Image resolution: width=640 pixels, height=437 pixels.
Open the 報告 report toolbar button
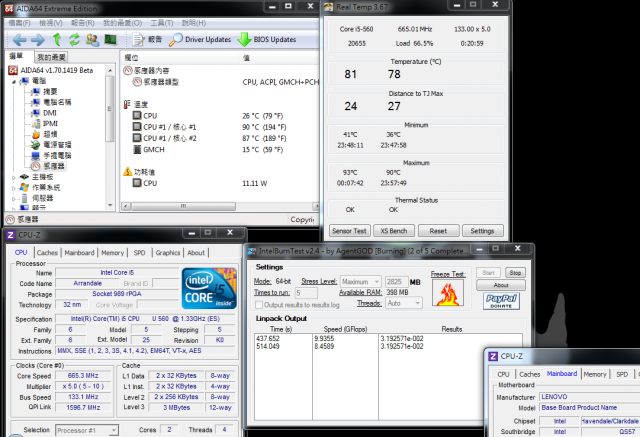[x=148, y=40]
